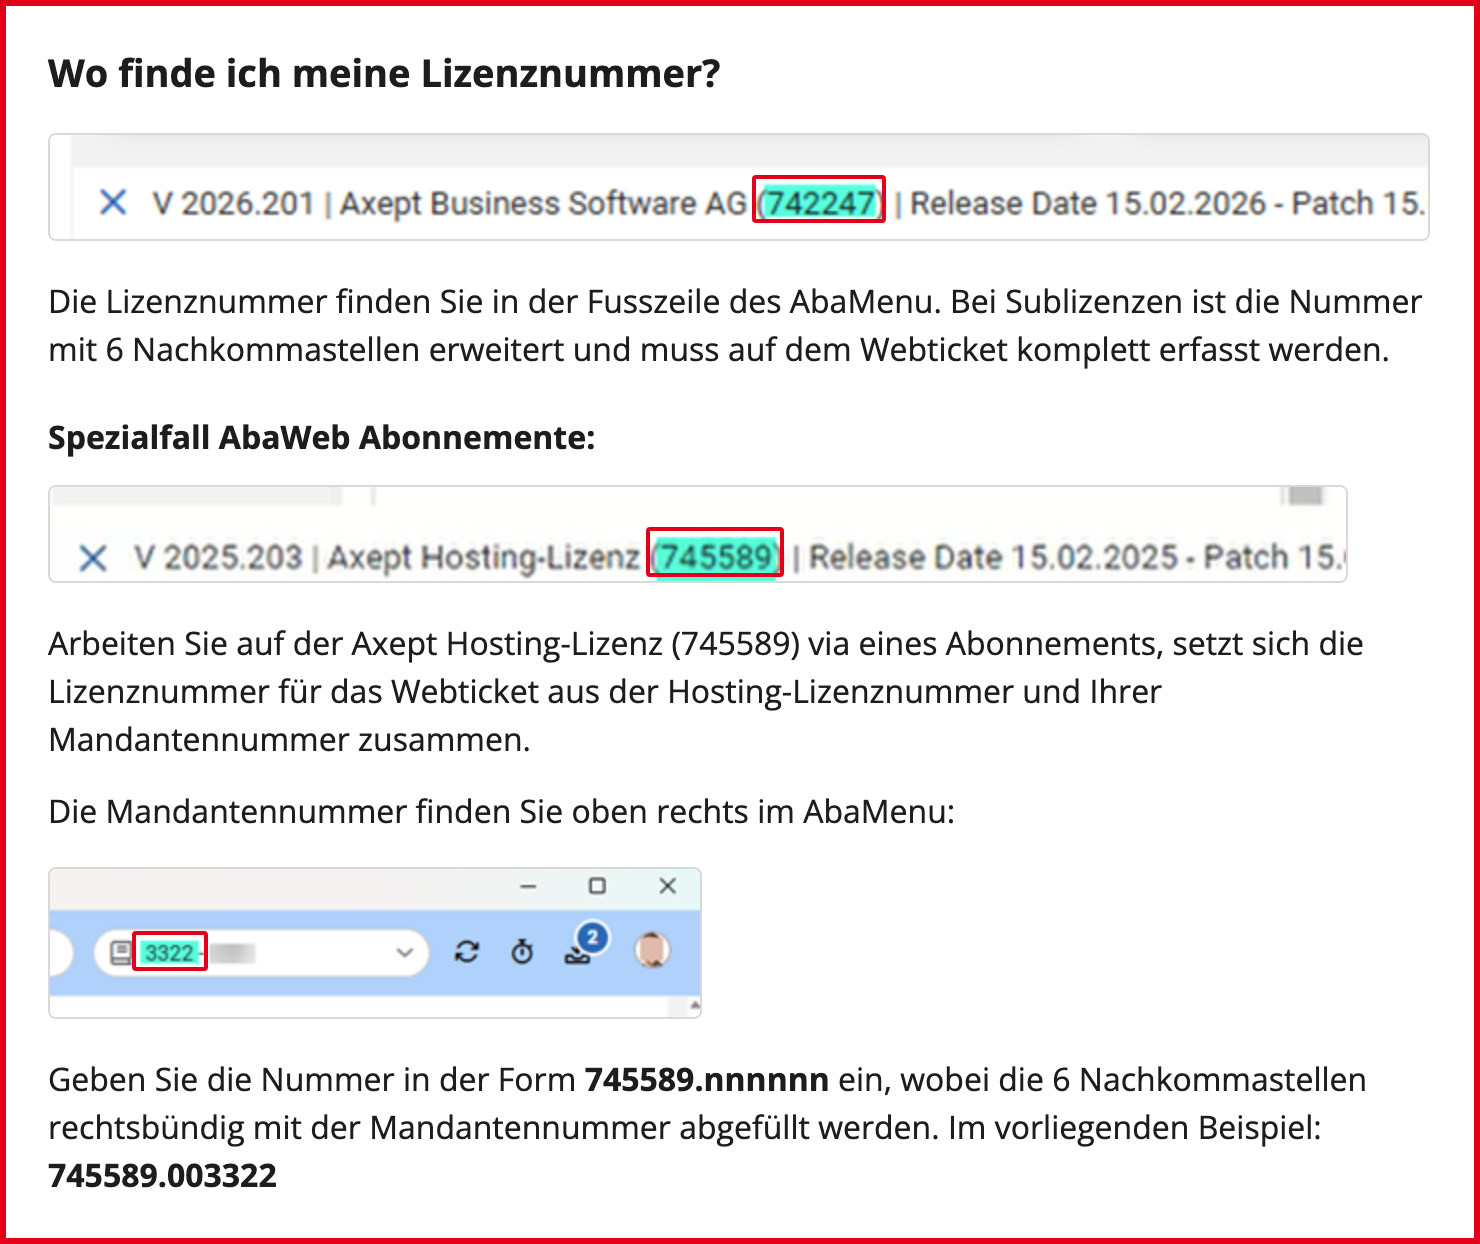Click Release Date 15.02.2025 text

993,557
